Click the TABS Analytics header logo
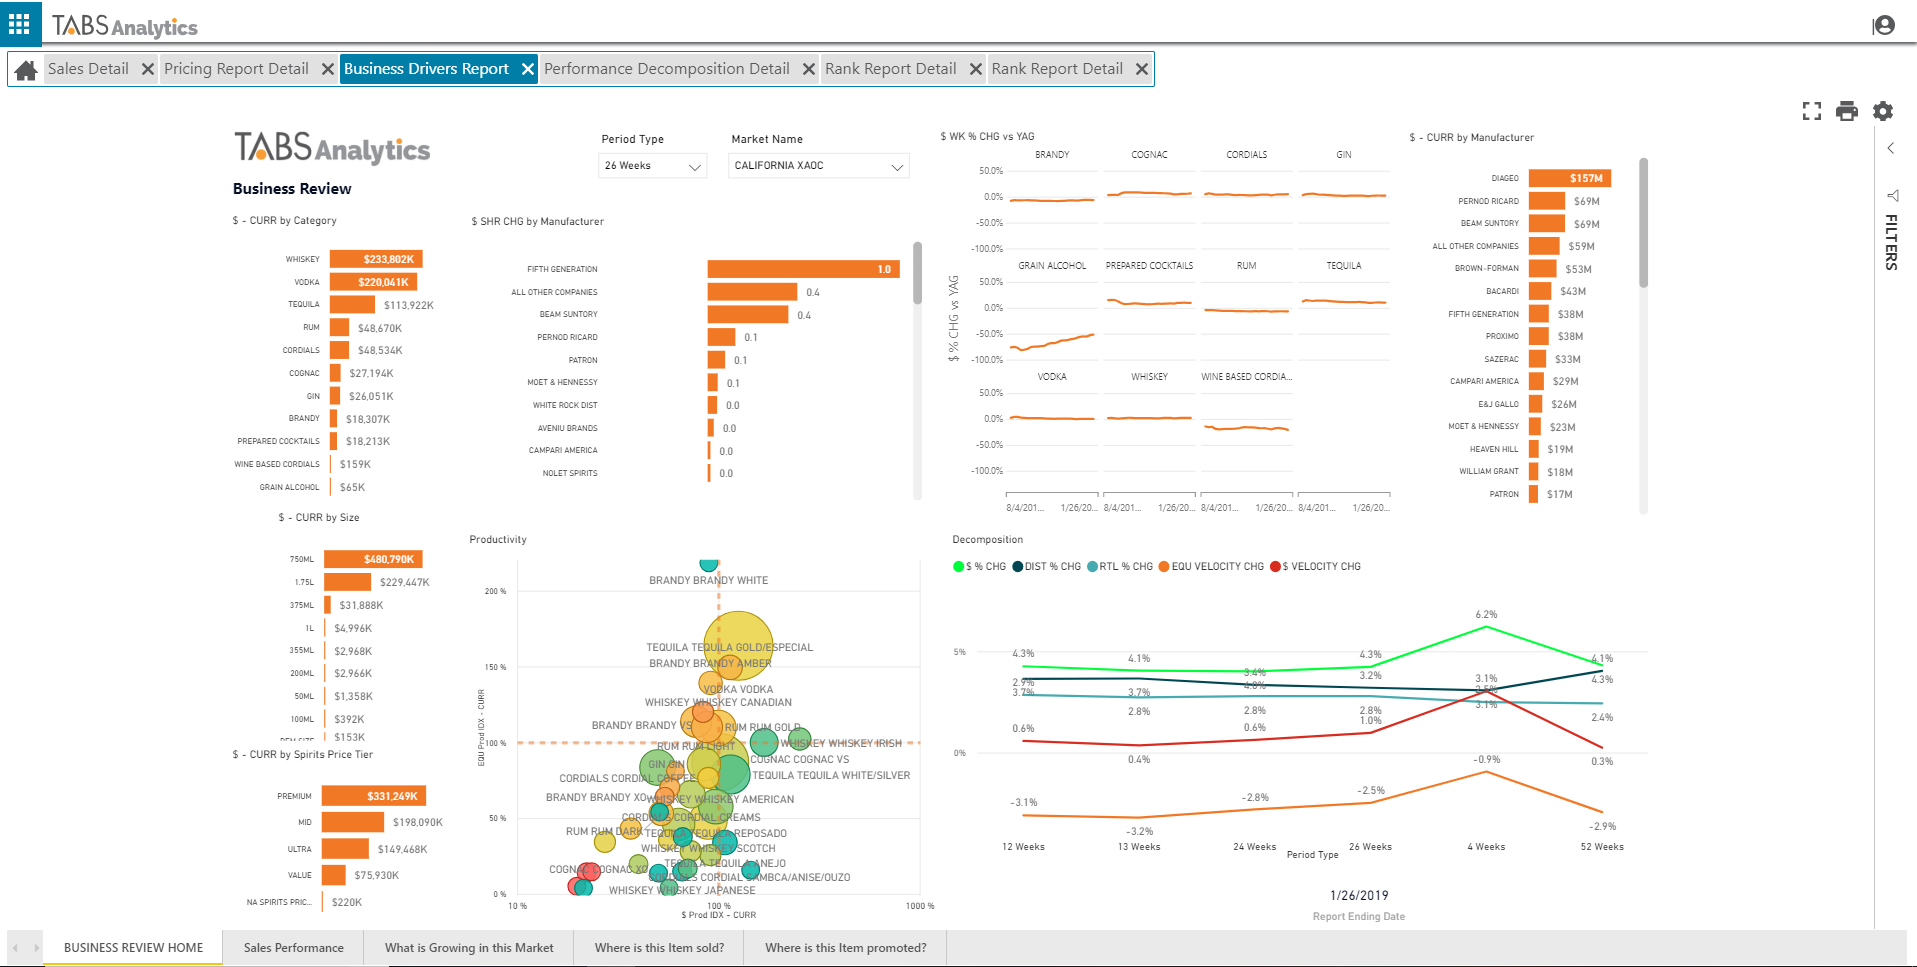This screenshot has height=967, width=1917. [x=125, y=26]
